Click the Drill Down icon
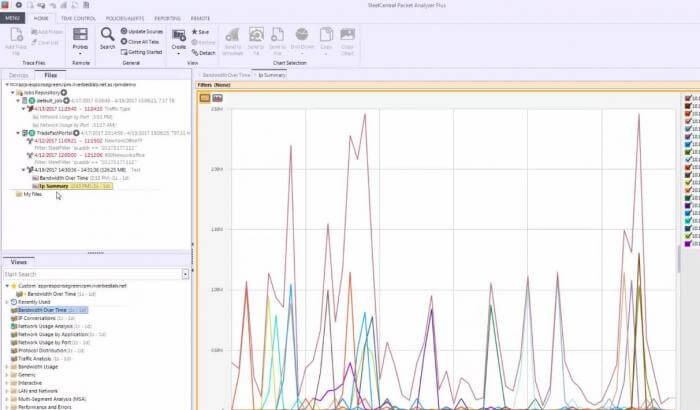 pyautogui.click(x=302, y=35)
